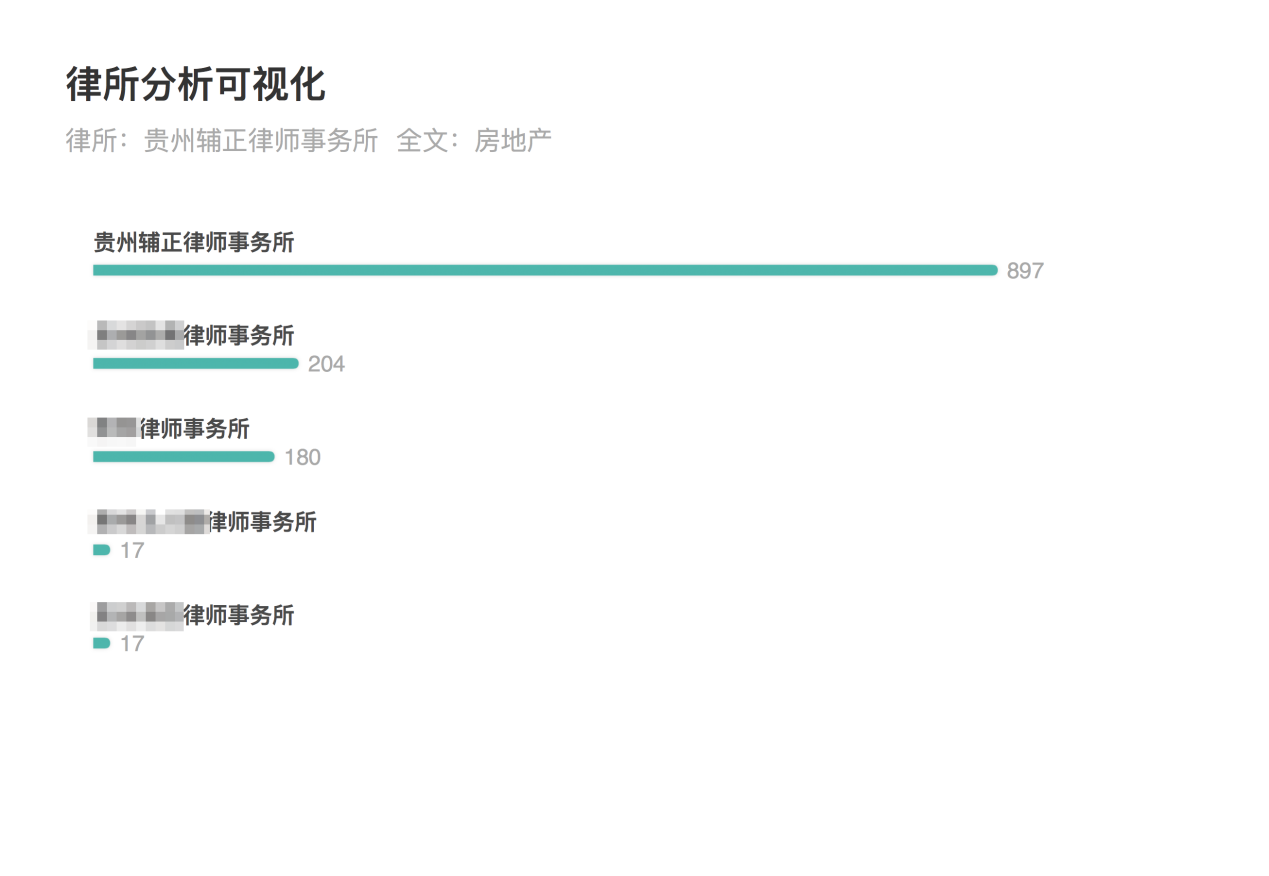
Task: Click the 204 value label
Action: point(326,364)
